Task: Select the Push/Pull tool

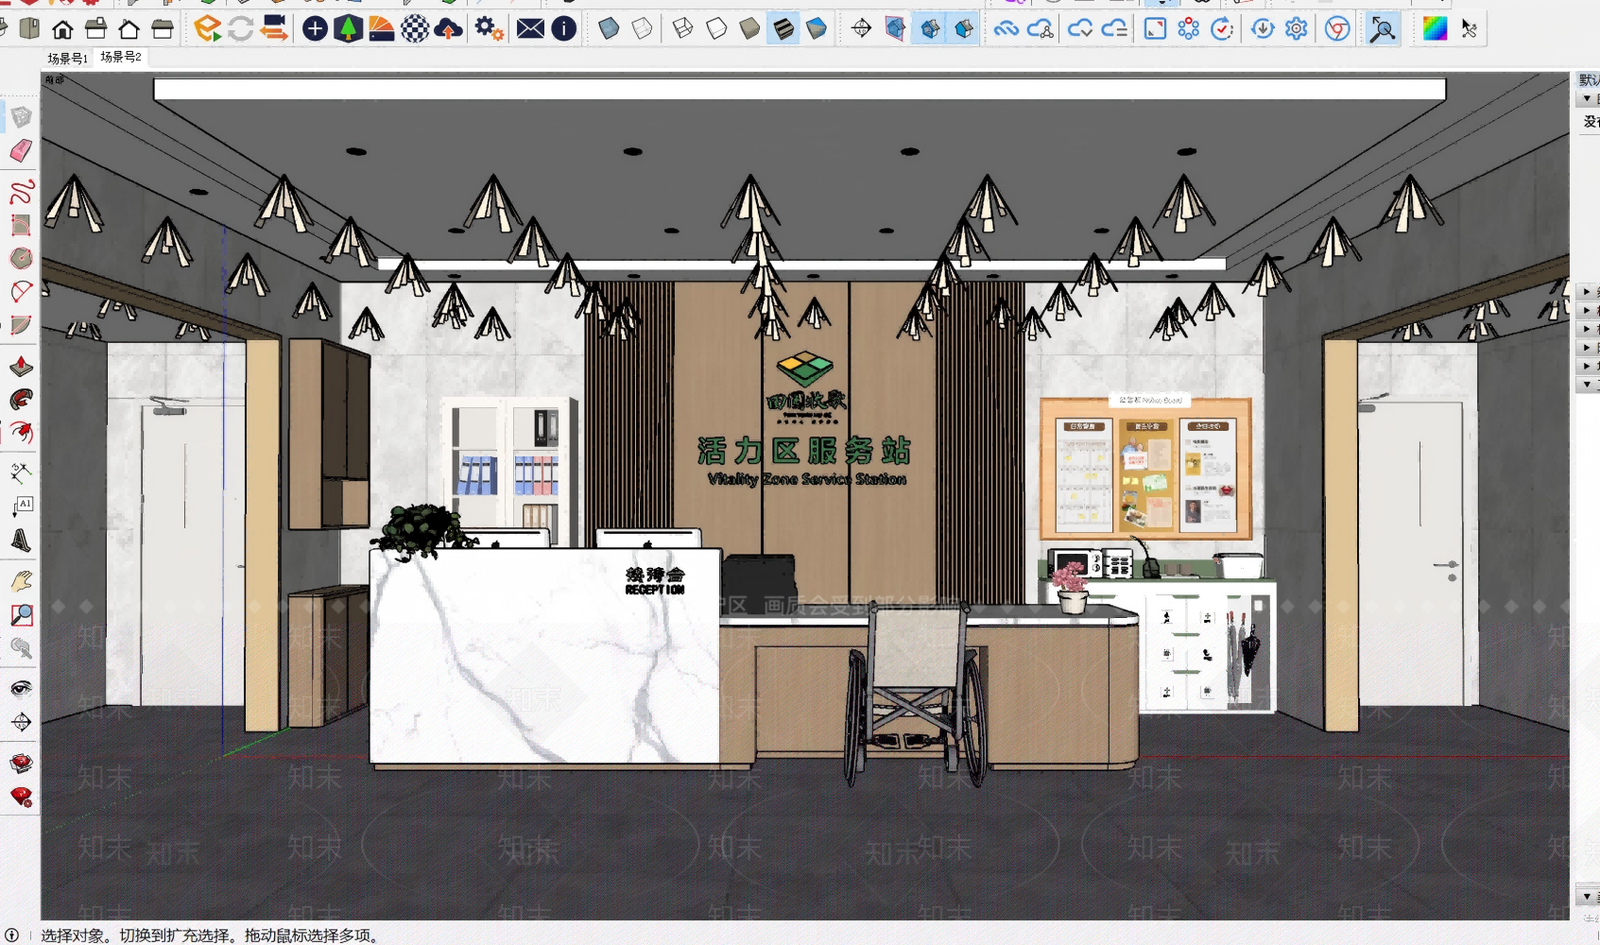Action: pyautogui.click(x=21, y=366)
